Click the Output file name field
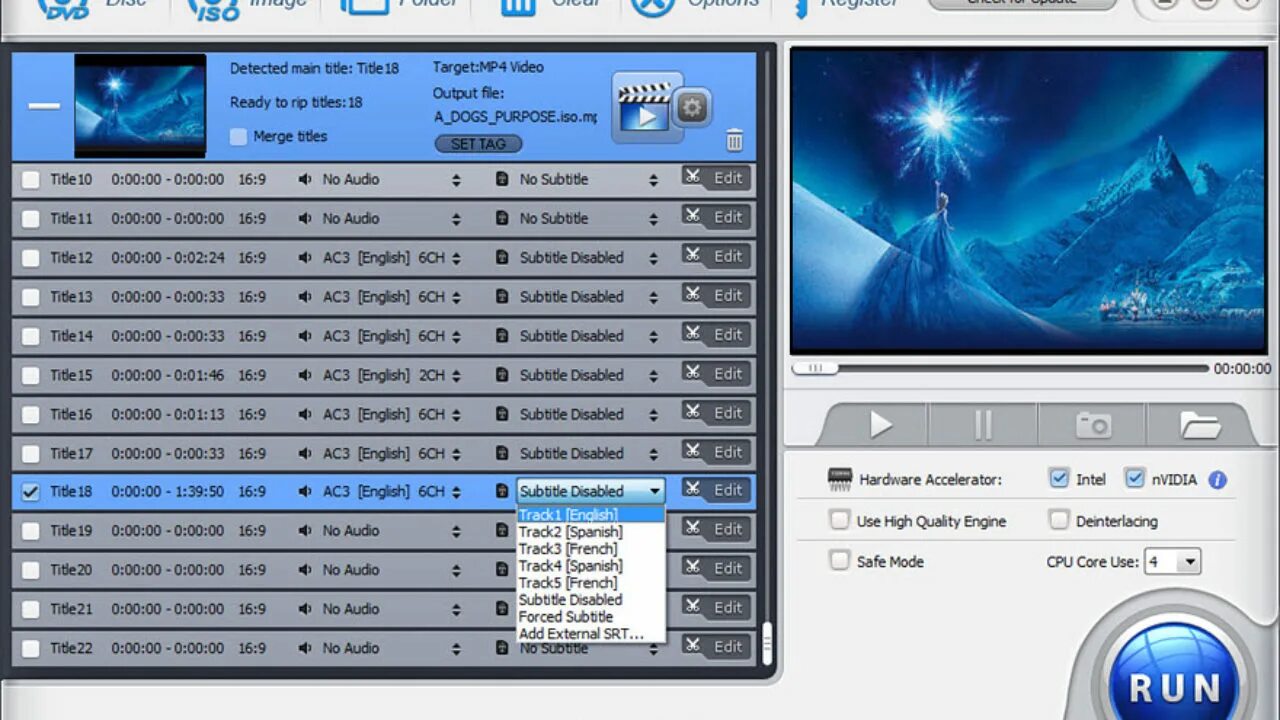This screenshot has width=1280, height=720. (515, 116)
